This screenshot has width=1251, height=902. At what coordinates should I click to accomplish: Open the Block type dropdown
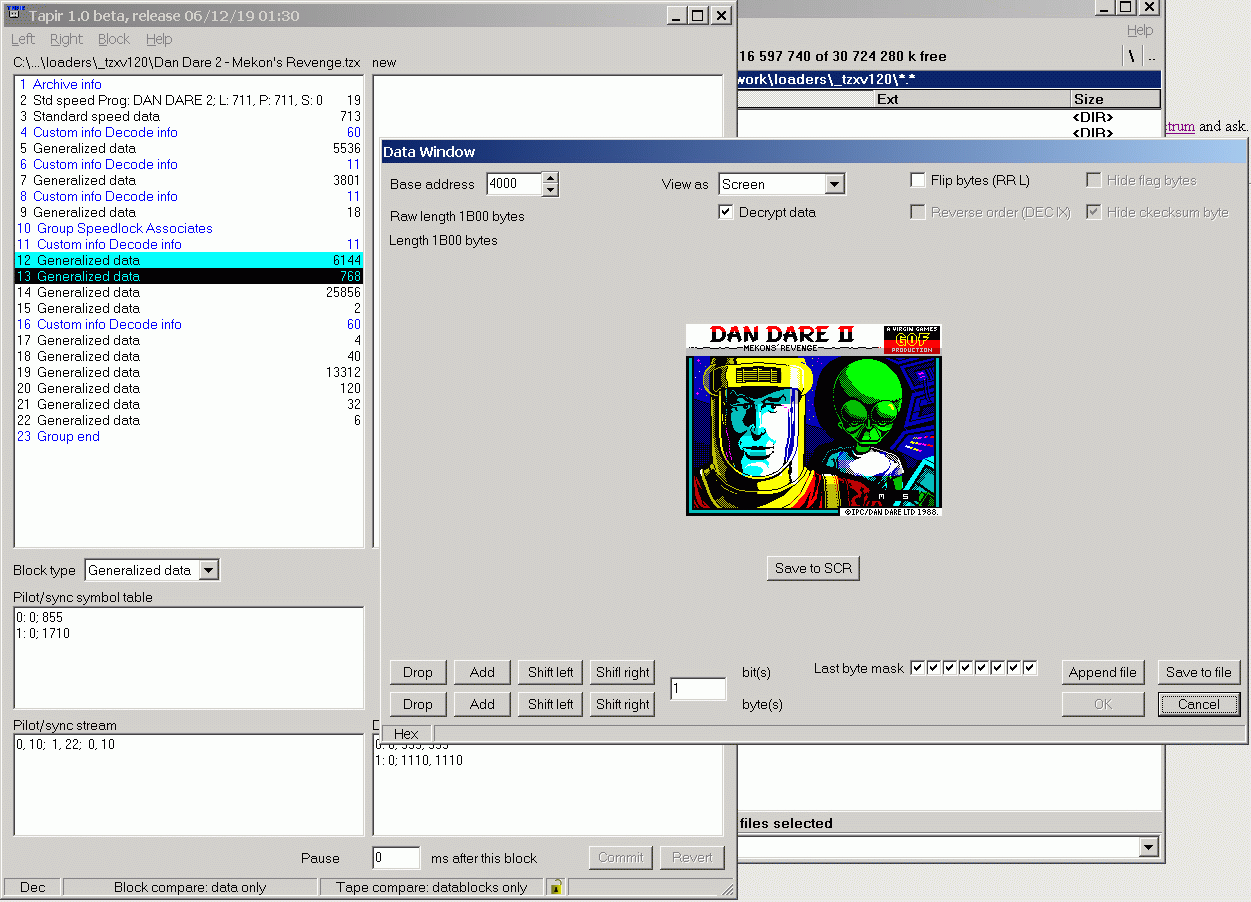pyautogui.click(x=208, y=570)
